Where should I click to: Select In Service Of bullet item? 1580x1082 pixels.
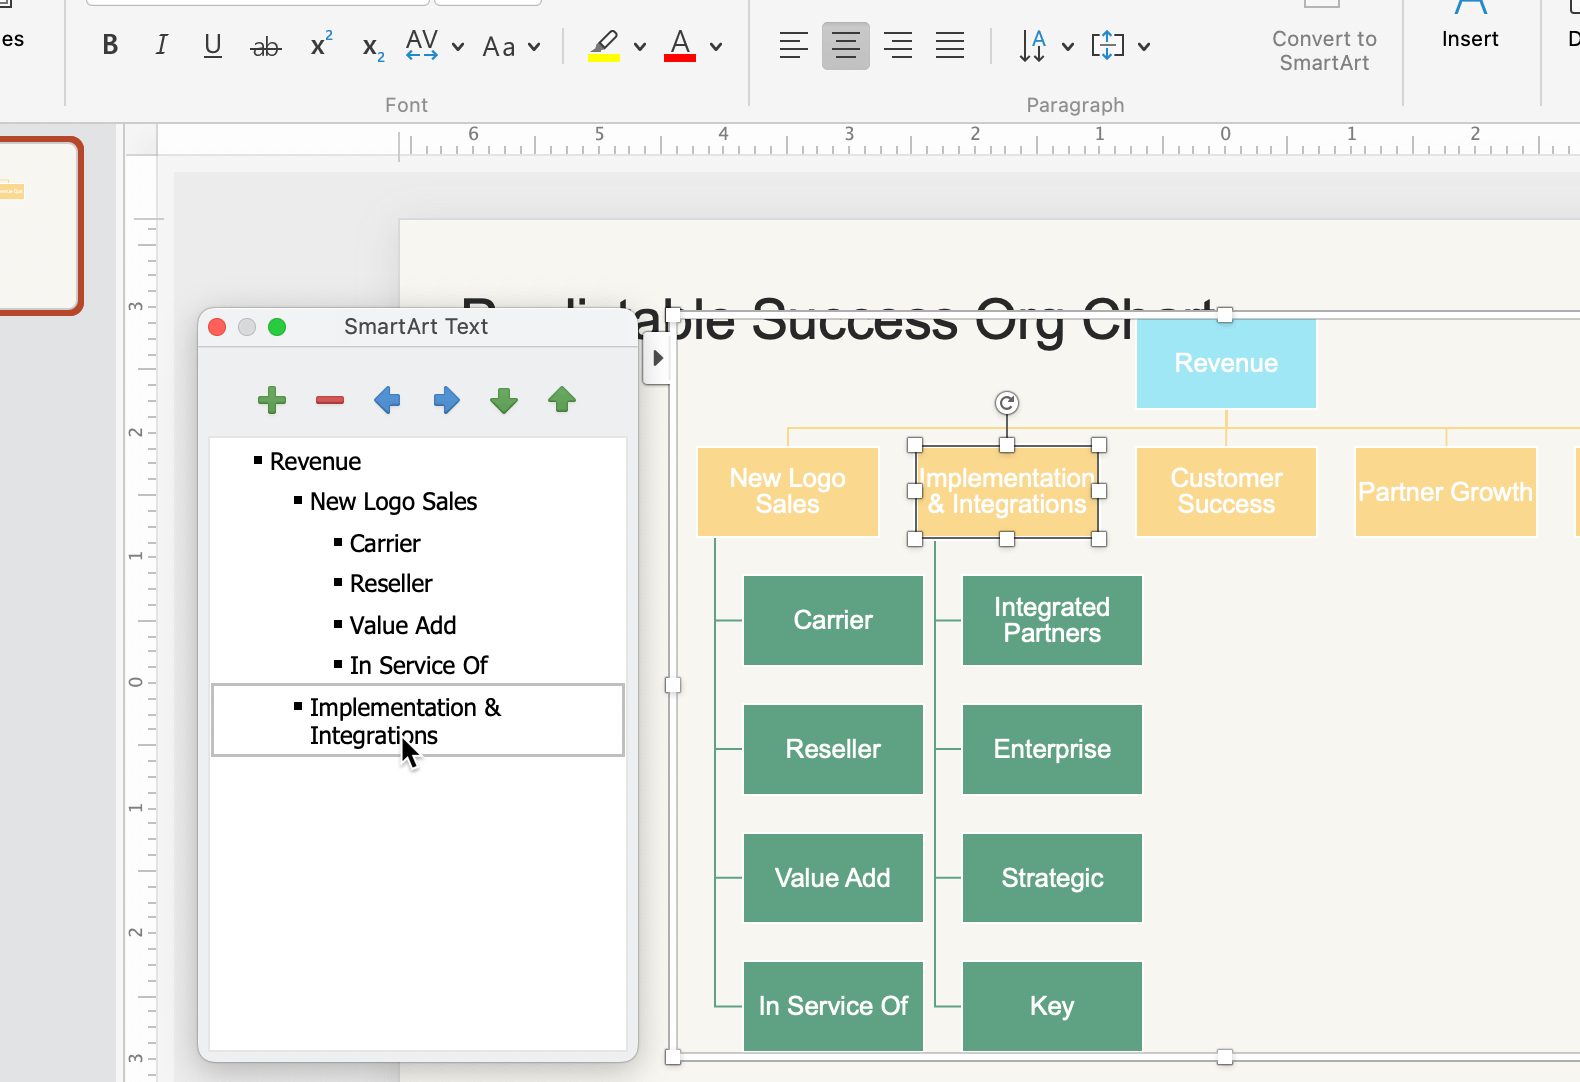[x=419, y=666]
